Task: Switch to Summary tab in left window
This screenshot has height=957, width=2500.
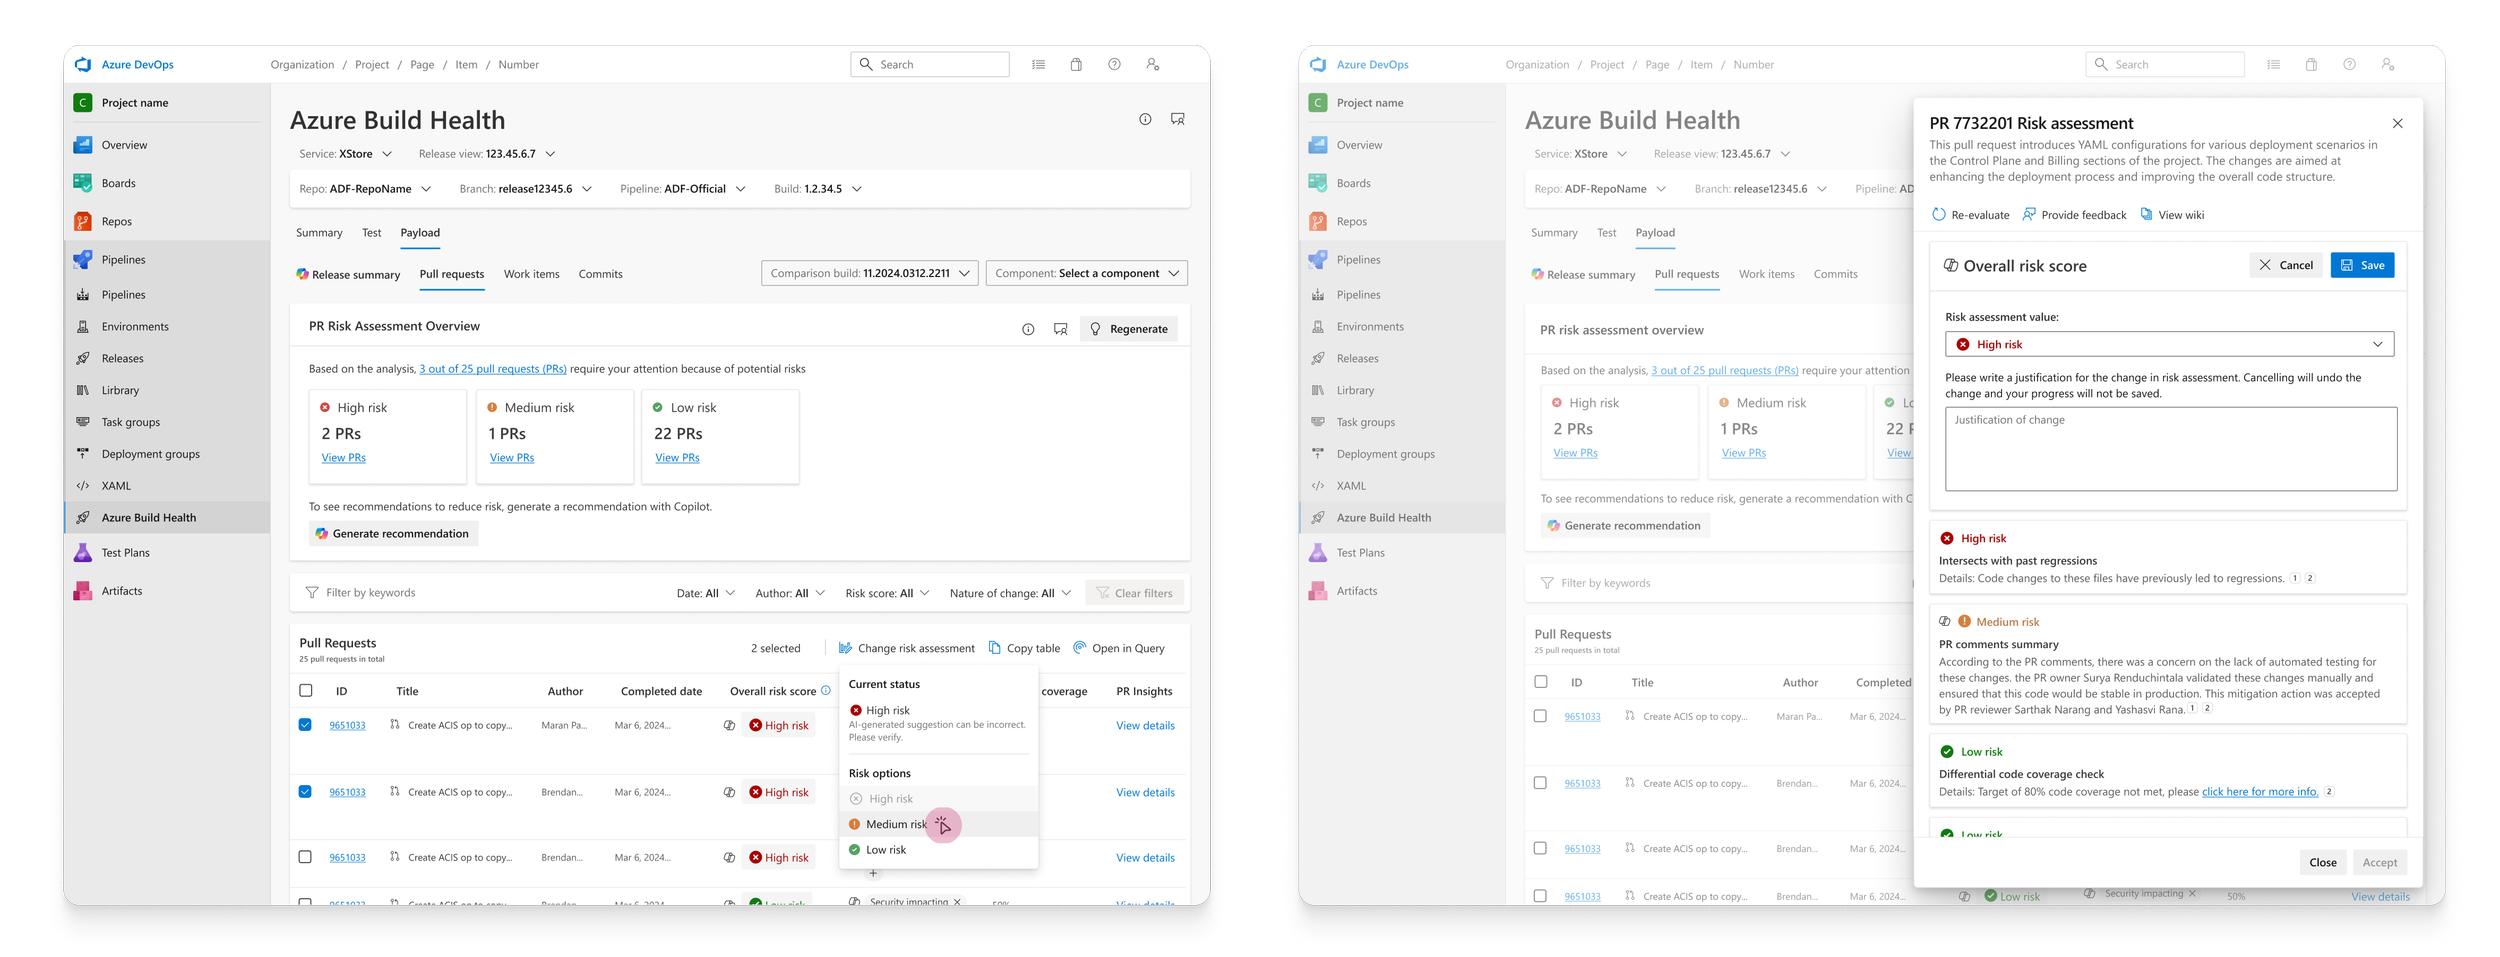Action: tap(319, 232)
